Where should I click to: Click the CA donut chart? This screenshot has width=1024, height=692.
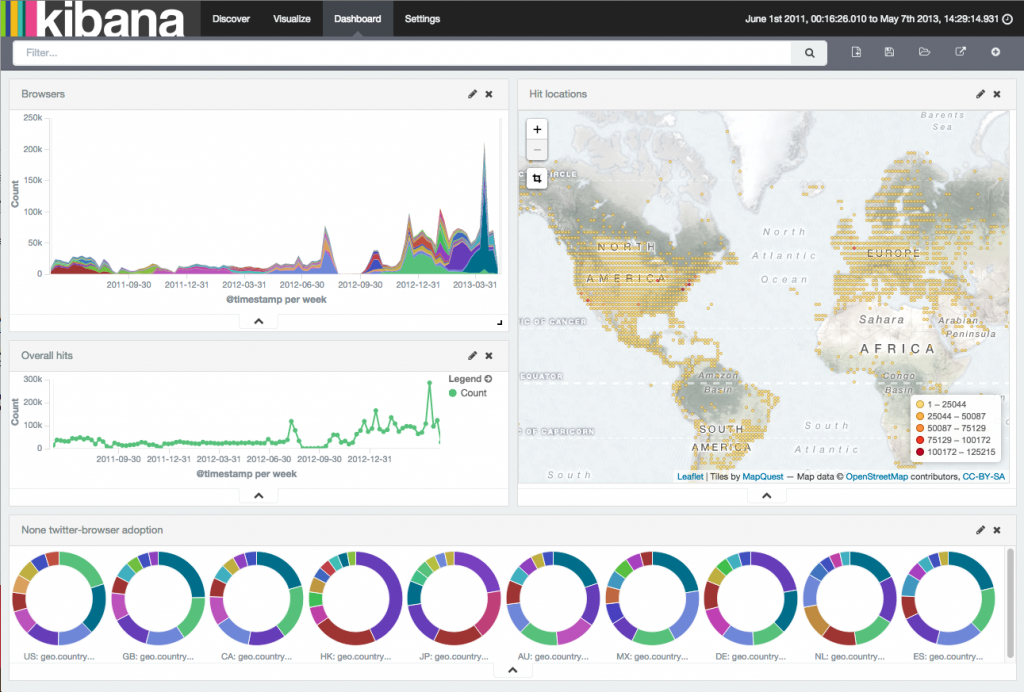pos(257,598)
